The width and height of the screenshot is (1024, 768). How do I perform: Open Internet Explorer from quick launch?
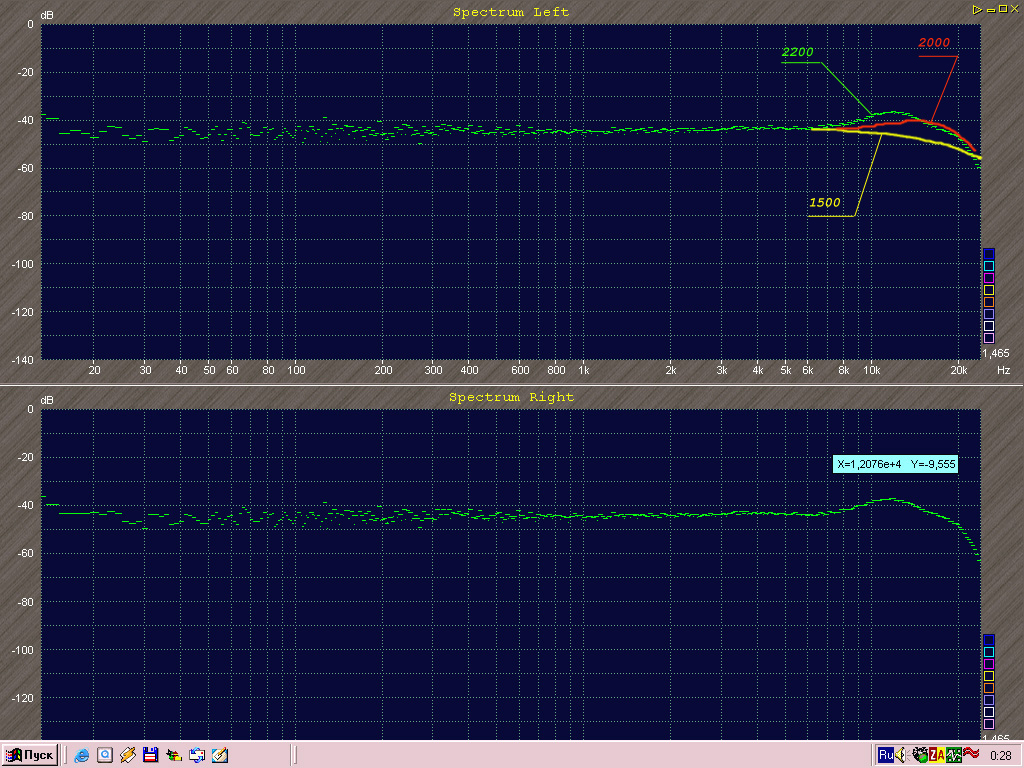(81, 755)
